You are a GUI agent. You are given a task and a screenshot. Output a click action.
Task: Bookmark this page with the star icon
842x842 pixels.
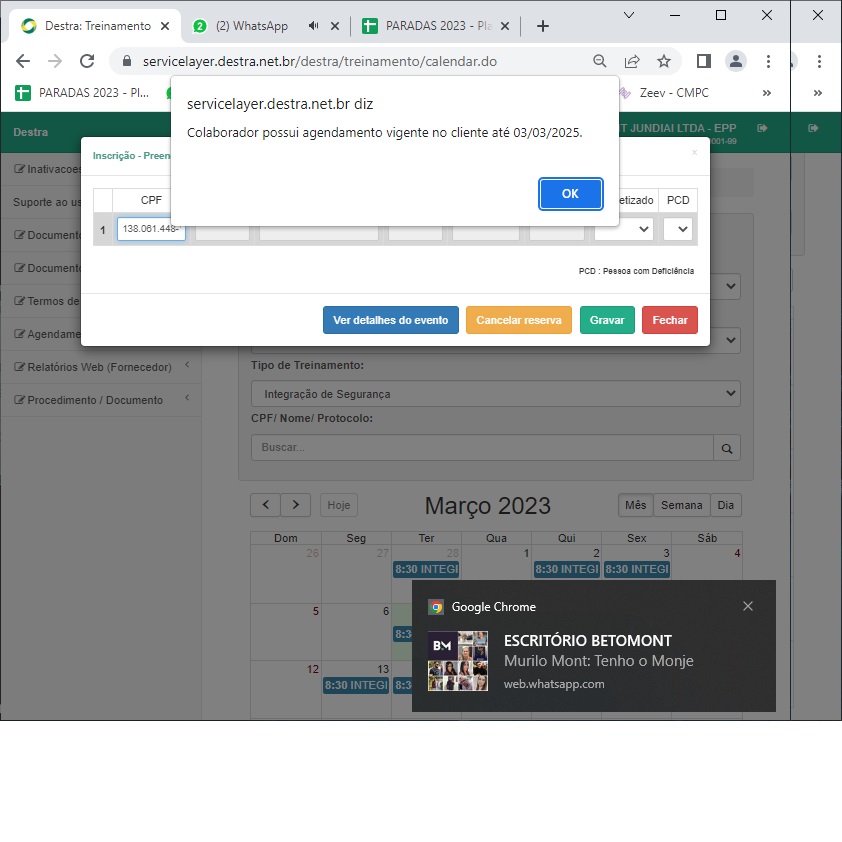pos(664,61)
